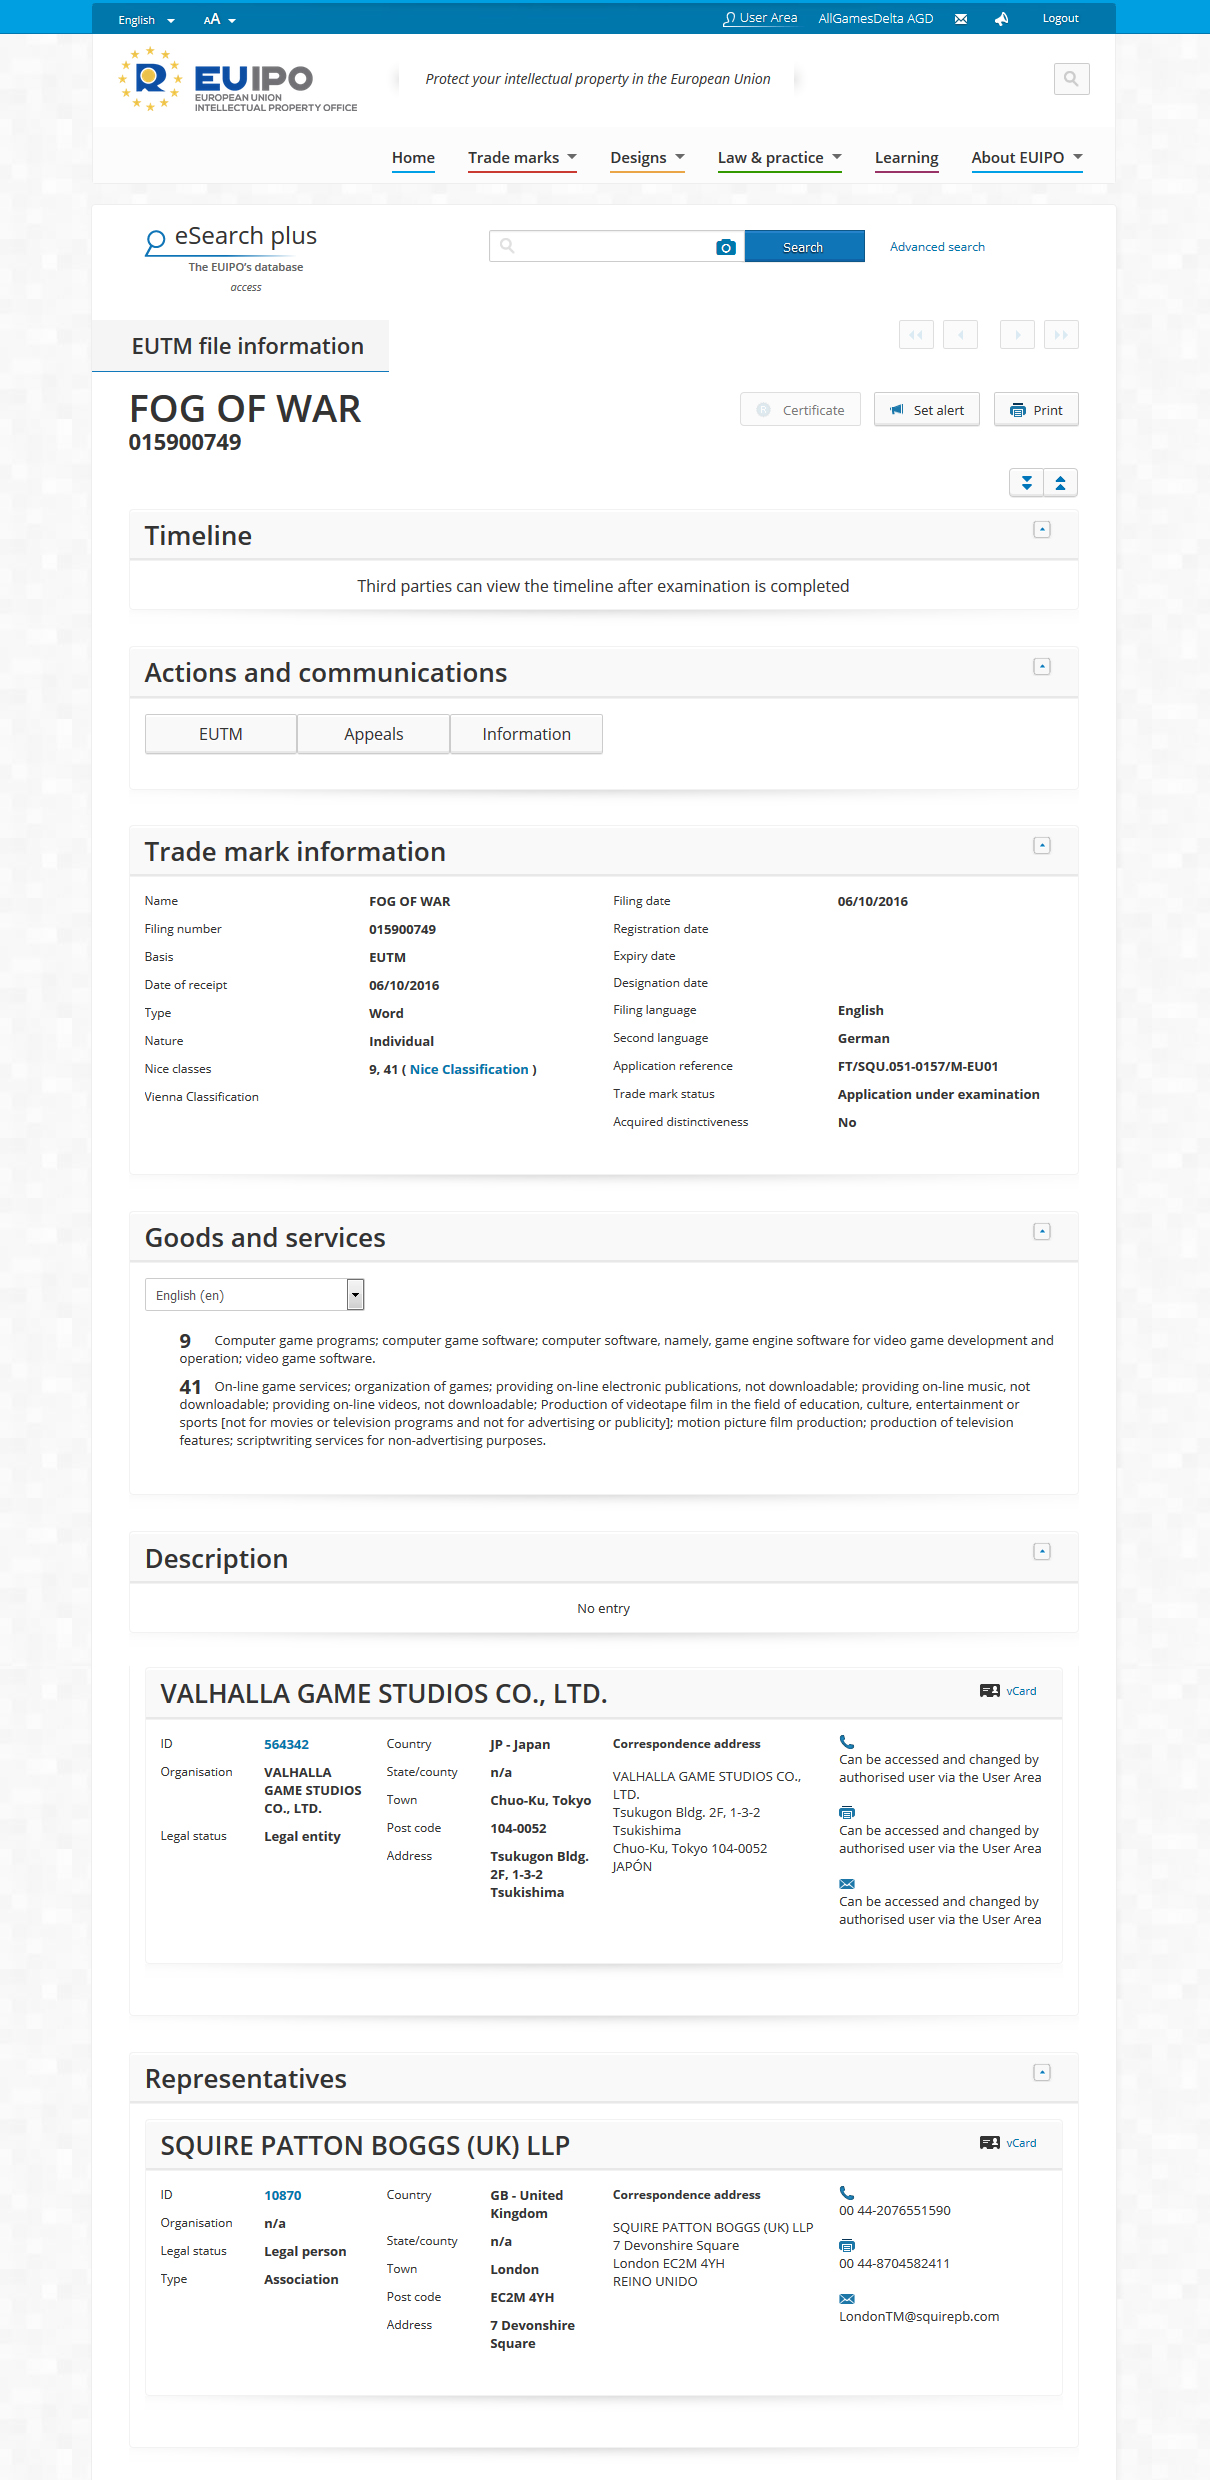
Task: Switch to the Appeals tab
Action: (x=373, y=734)
